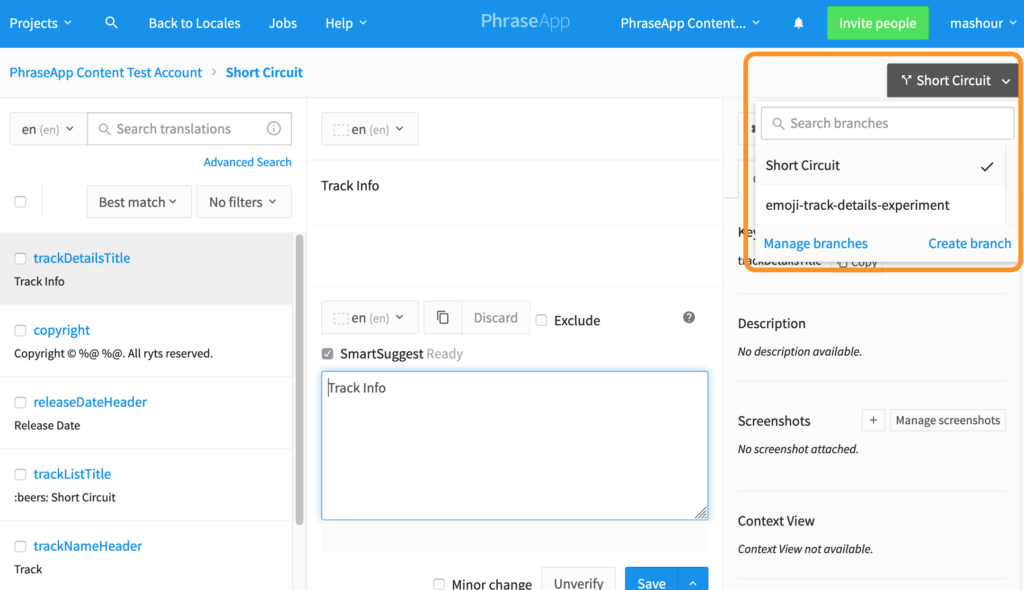The height and width of the screenshot is (590, 1024).
Task: Click the 'Release Date' translation text
Action: tap(47, 425)
